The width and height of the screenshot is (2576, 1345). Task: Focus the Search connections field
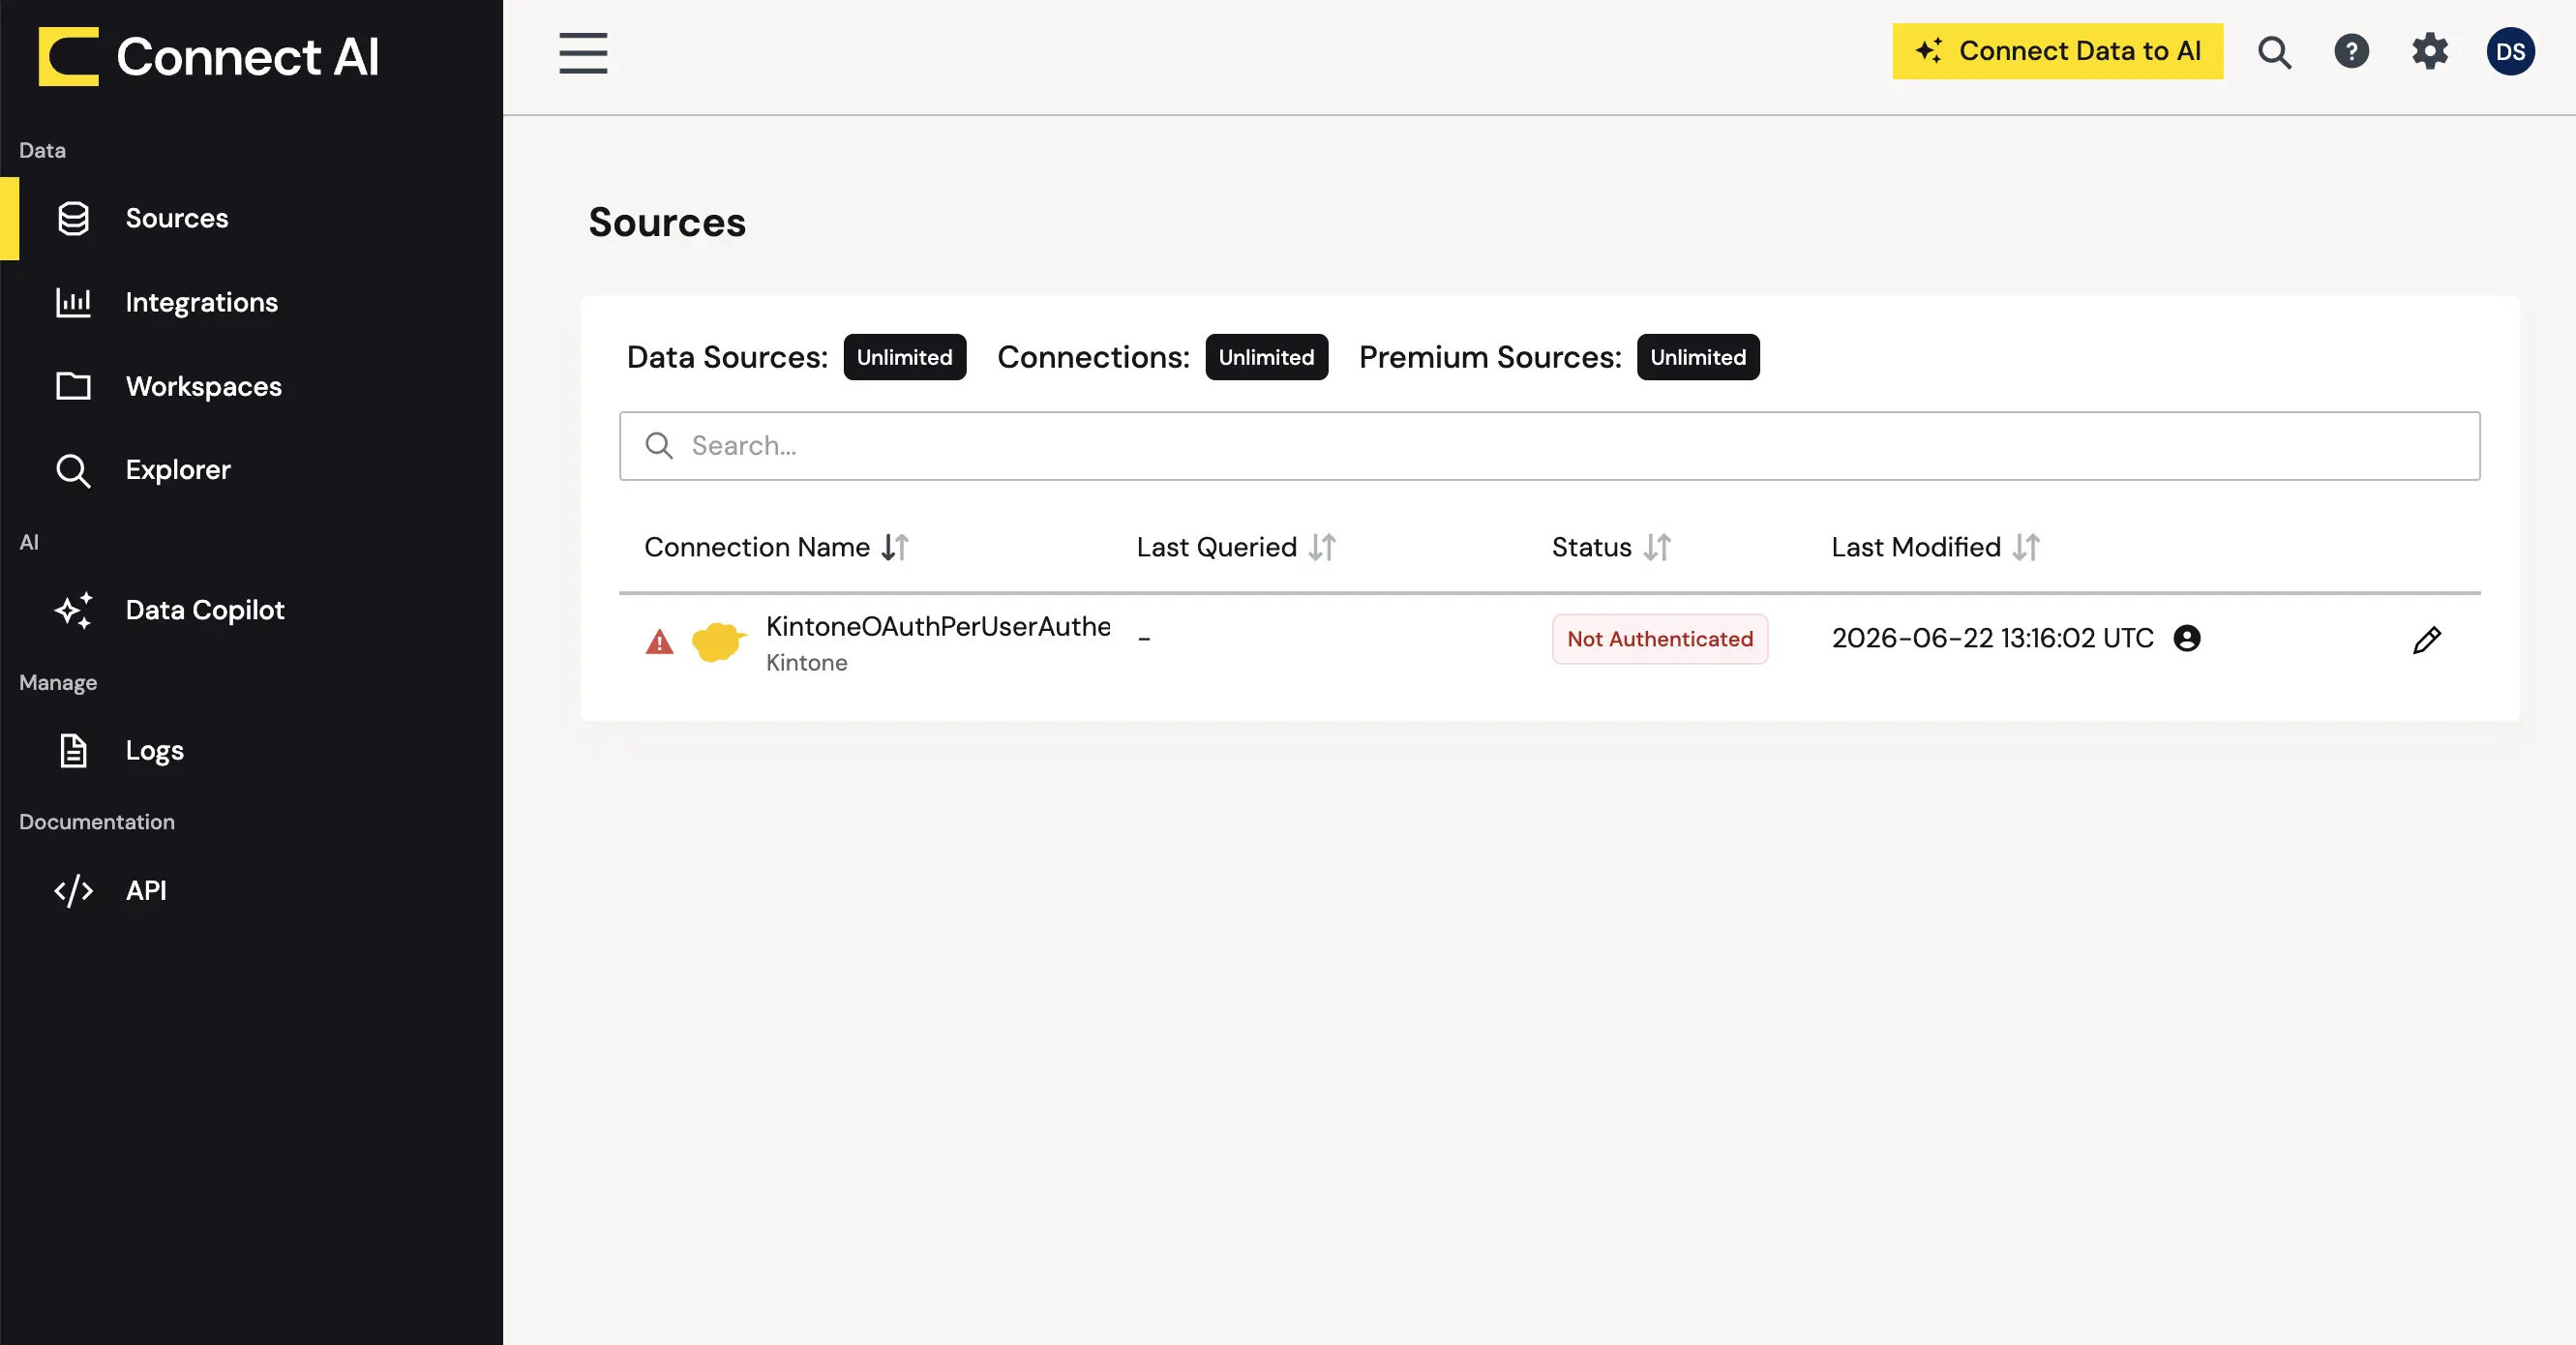pyautogui.click(x=1549, y=446)
